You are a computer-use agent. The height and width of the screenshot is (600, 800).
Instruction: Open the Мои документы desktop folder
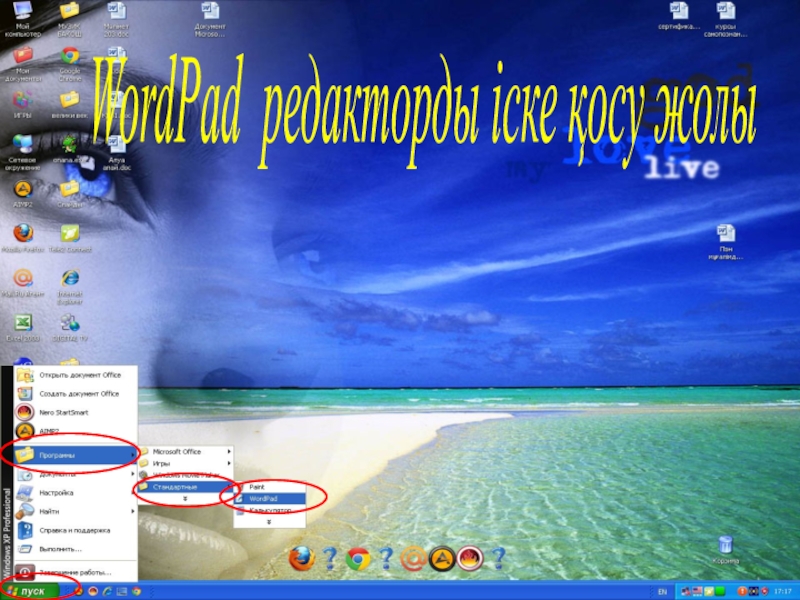click(x=22, y=64)
